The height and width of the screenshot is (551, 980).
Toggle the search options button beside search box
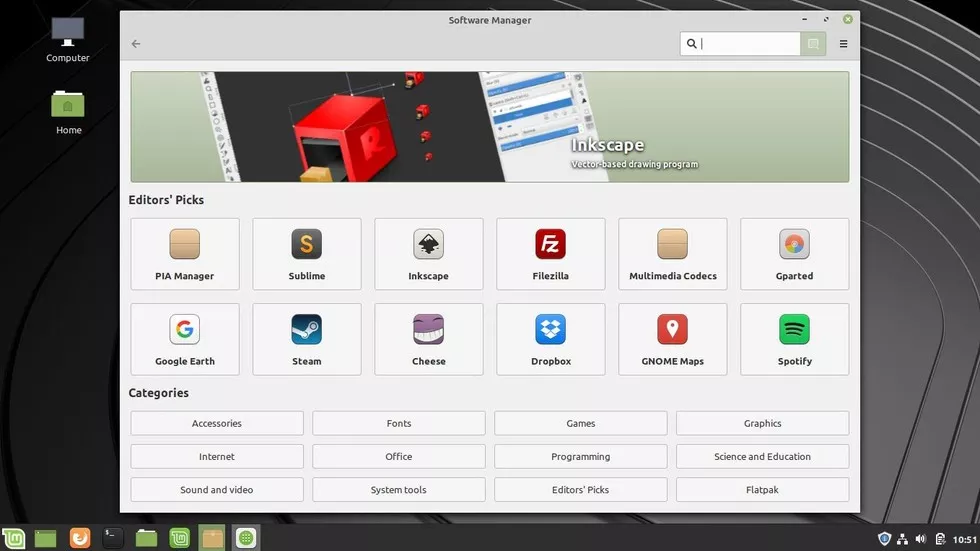[x=814, y=44]
